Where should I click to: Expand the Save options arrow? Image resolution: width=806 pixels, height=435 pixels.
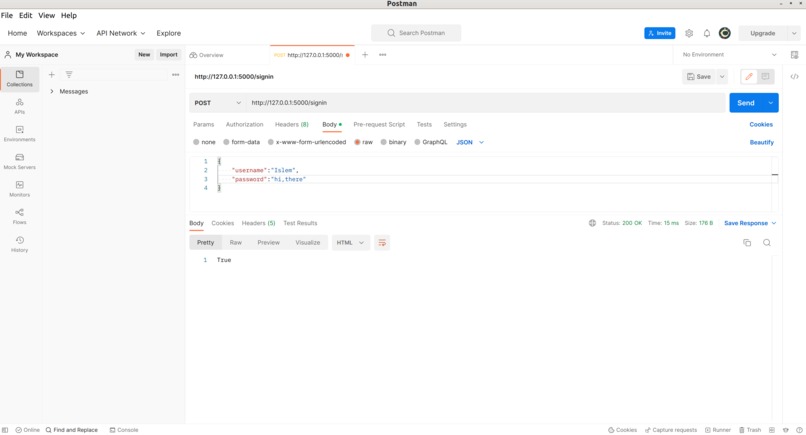(x=722, y=77)
